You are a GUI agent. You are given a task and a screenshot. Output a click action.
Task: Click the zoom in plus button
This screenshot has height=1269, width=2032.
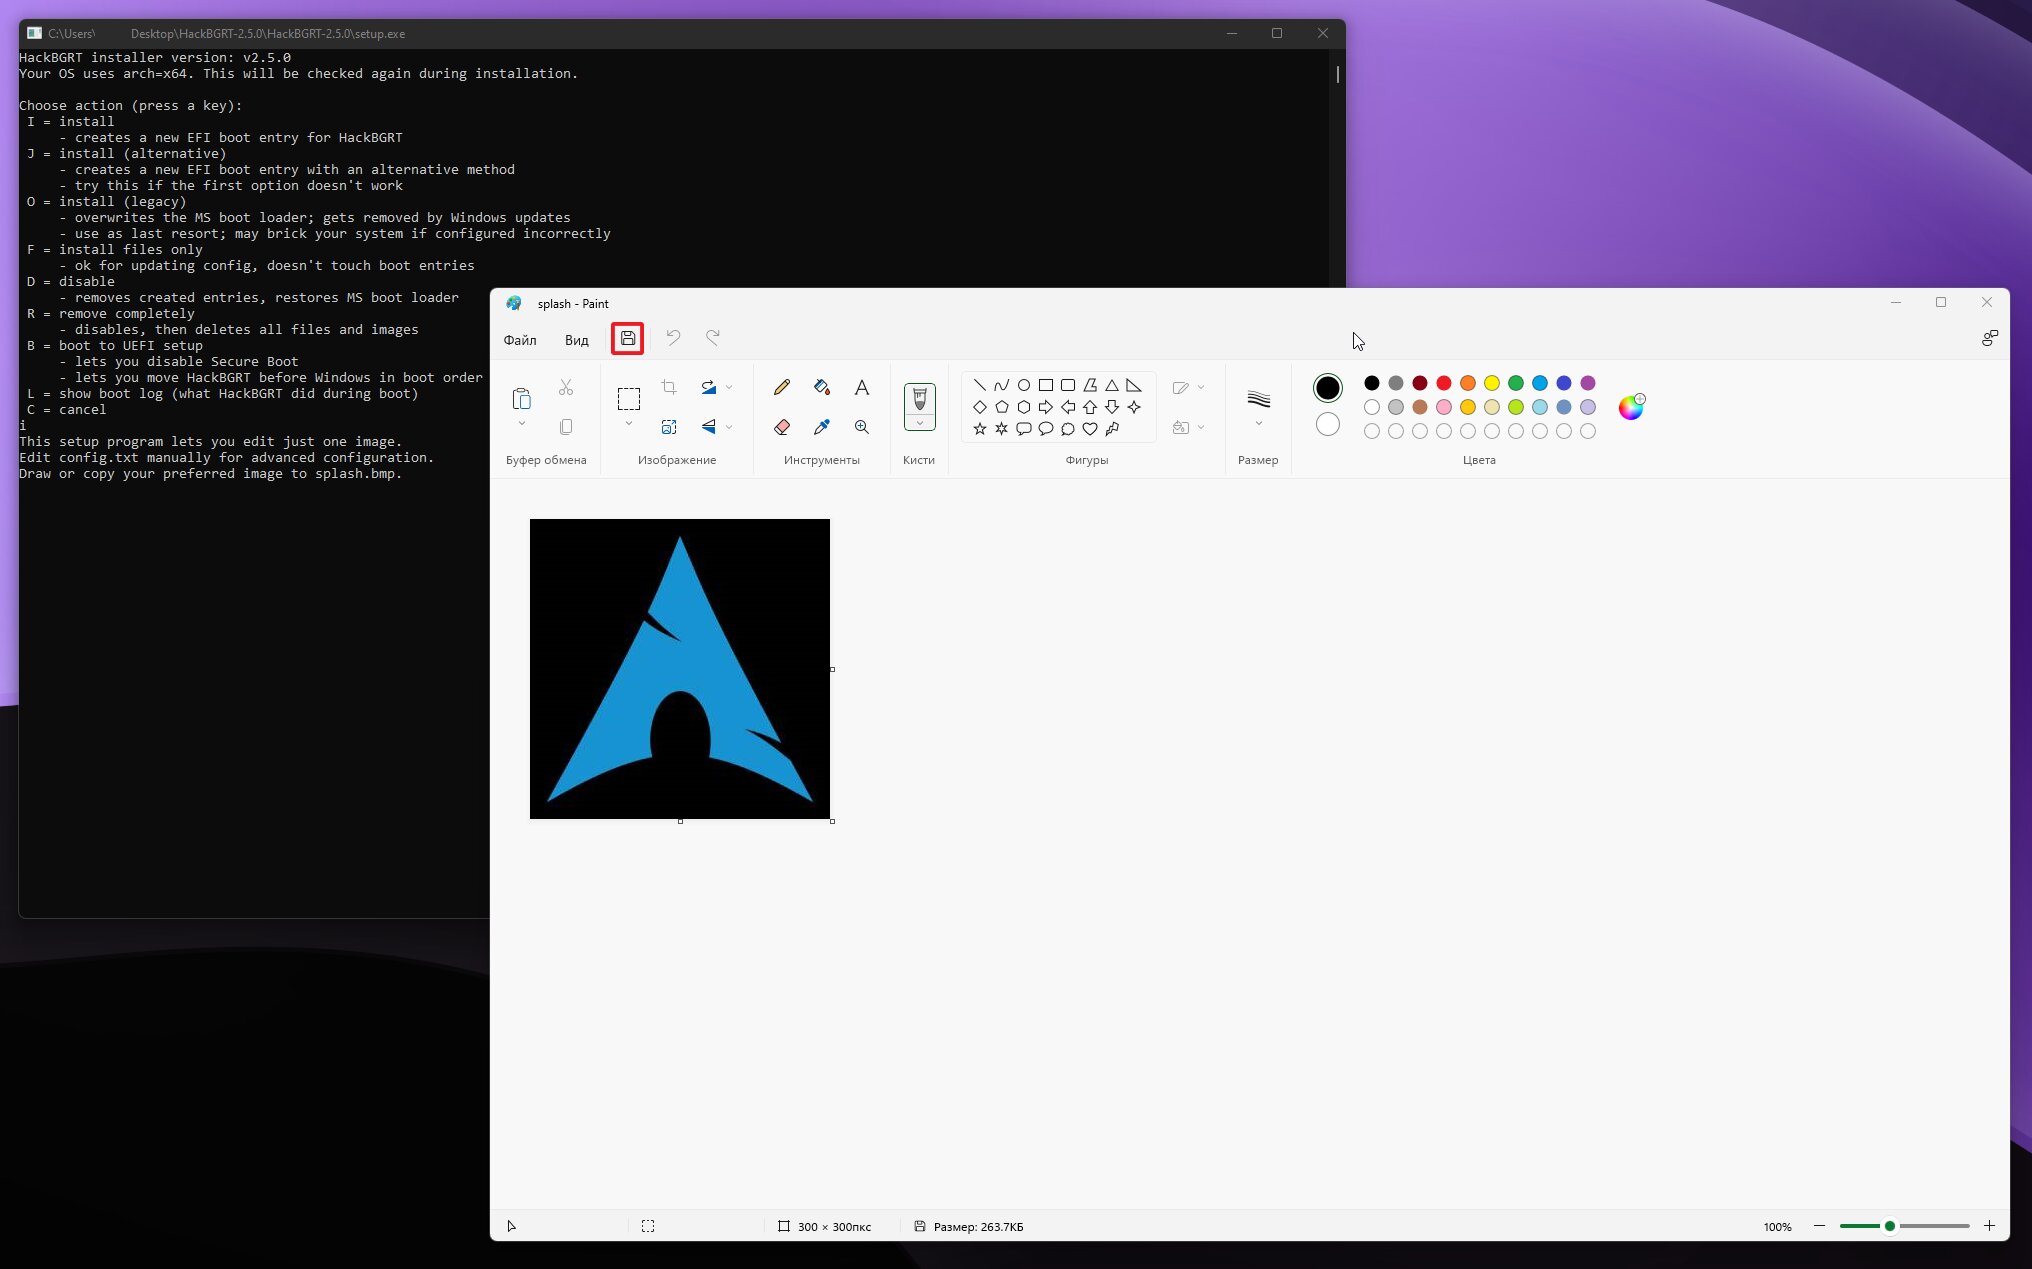coord(1990,1226)
